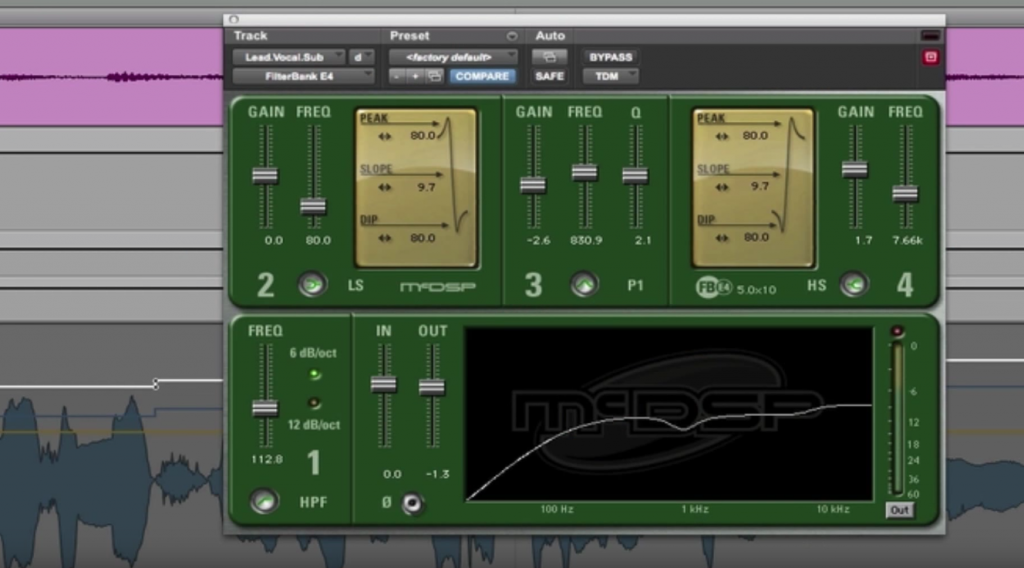Click band 4 frequency value 7.66k
1024x568 pixels.
pos(907,240)
